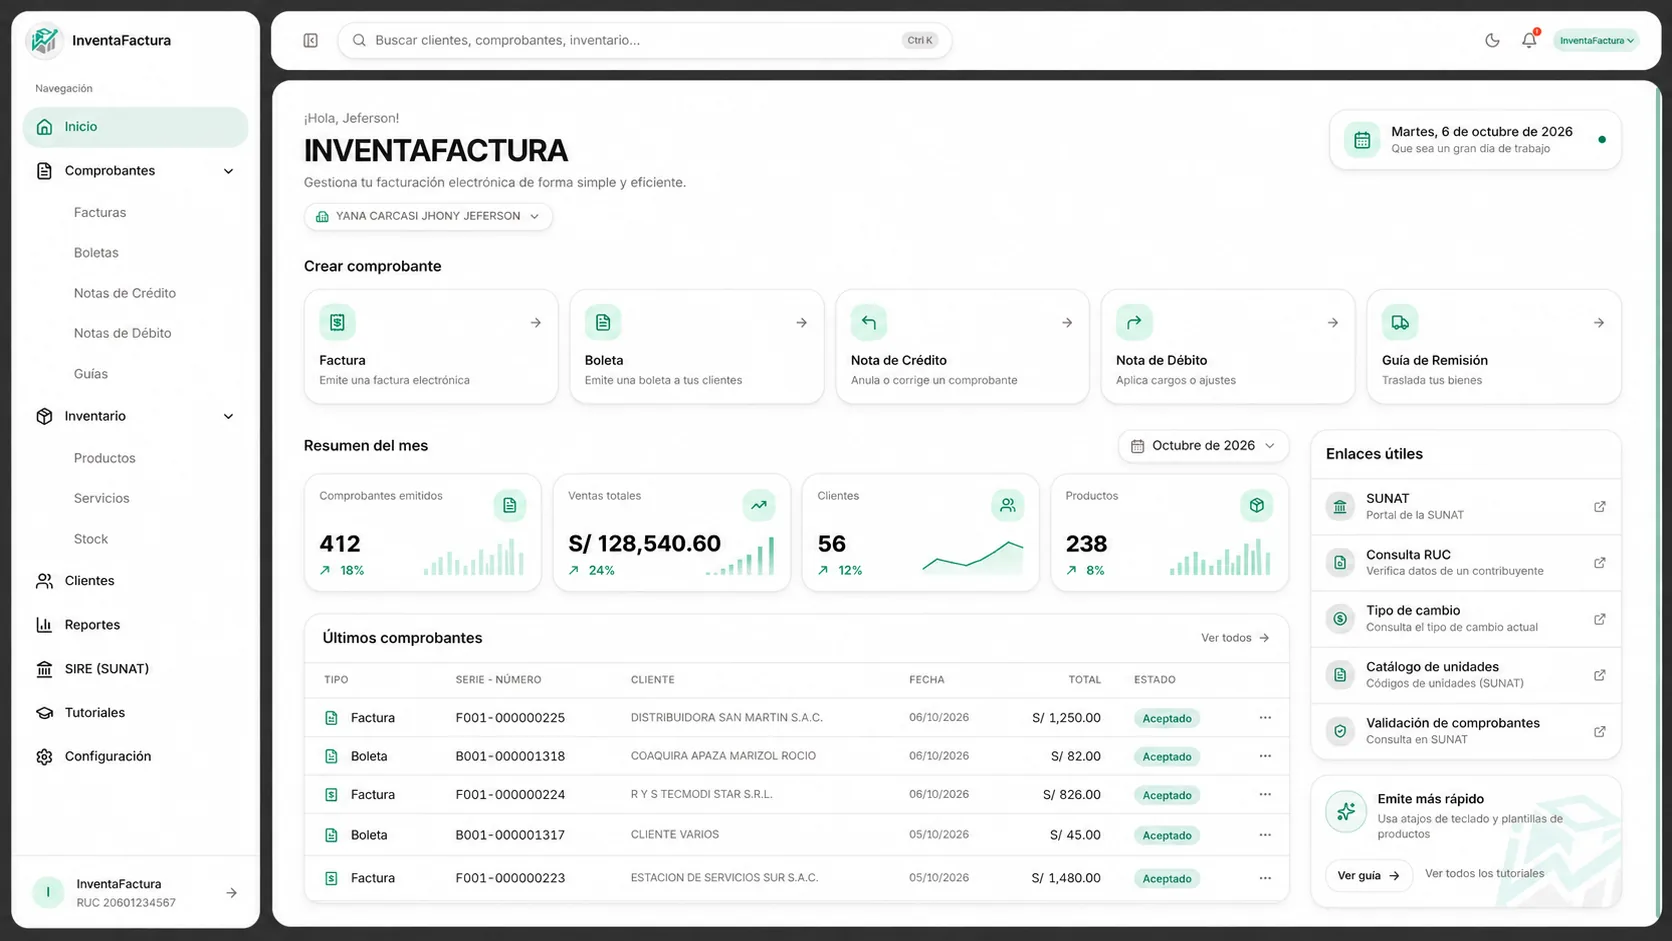Click the Ver guía button
Screen dimensions: 1672x941
1369,876
